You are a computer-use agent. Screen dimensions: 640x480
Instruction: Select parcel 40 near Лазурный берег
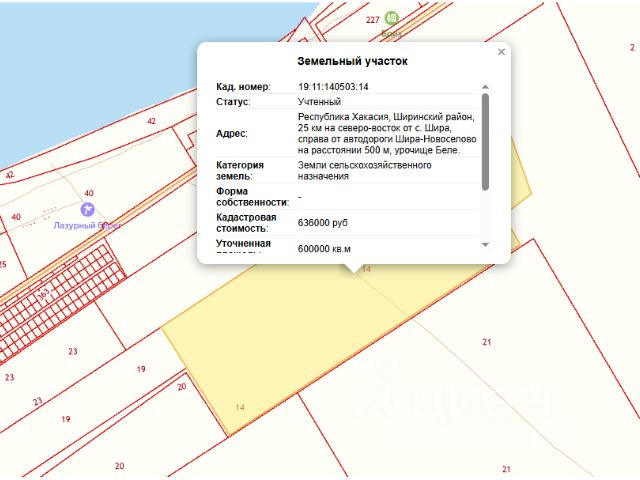(89, 193)
